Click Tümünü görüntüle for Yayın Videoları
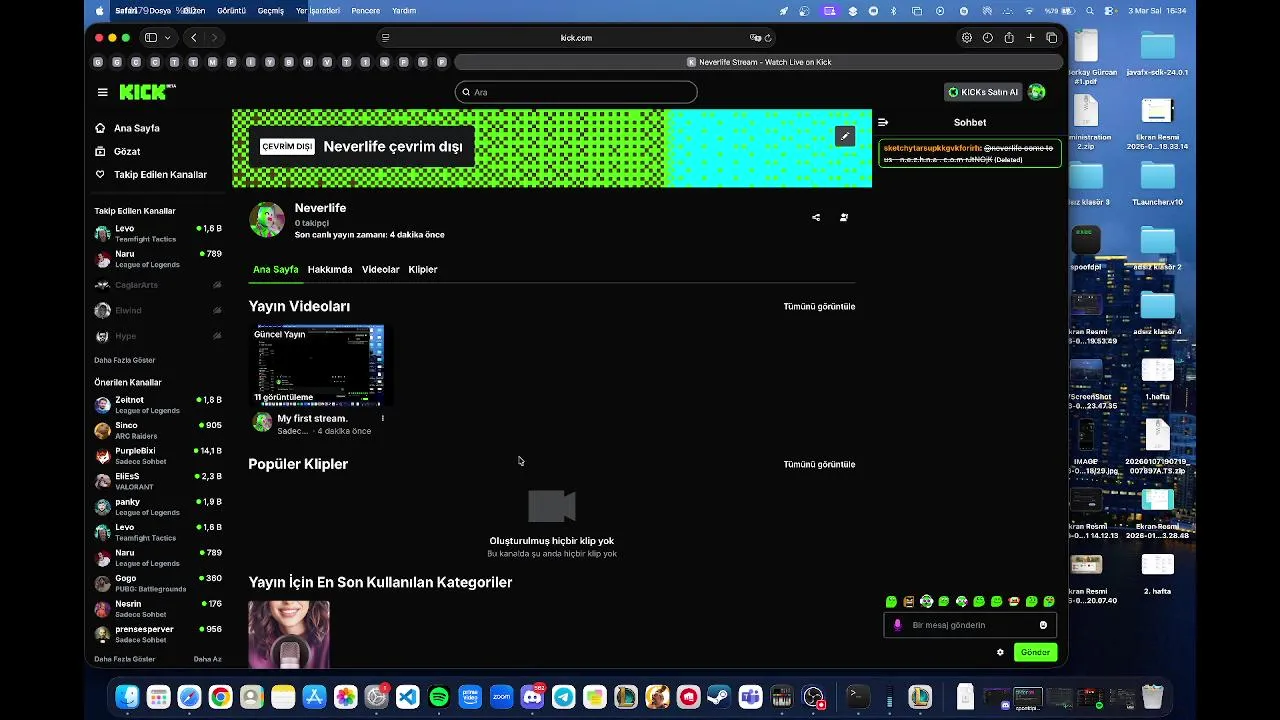Image resolution: width=1280 pixels, height=720 pixels. tap(819, 307)
